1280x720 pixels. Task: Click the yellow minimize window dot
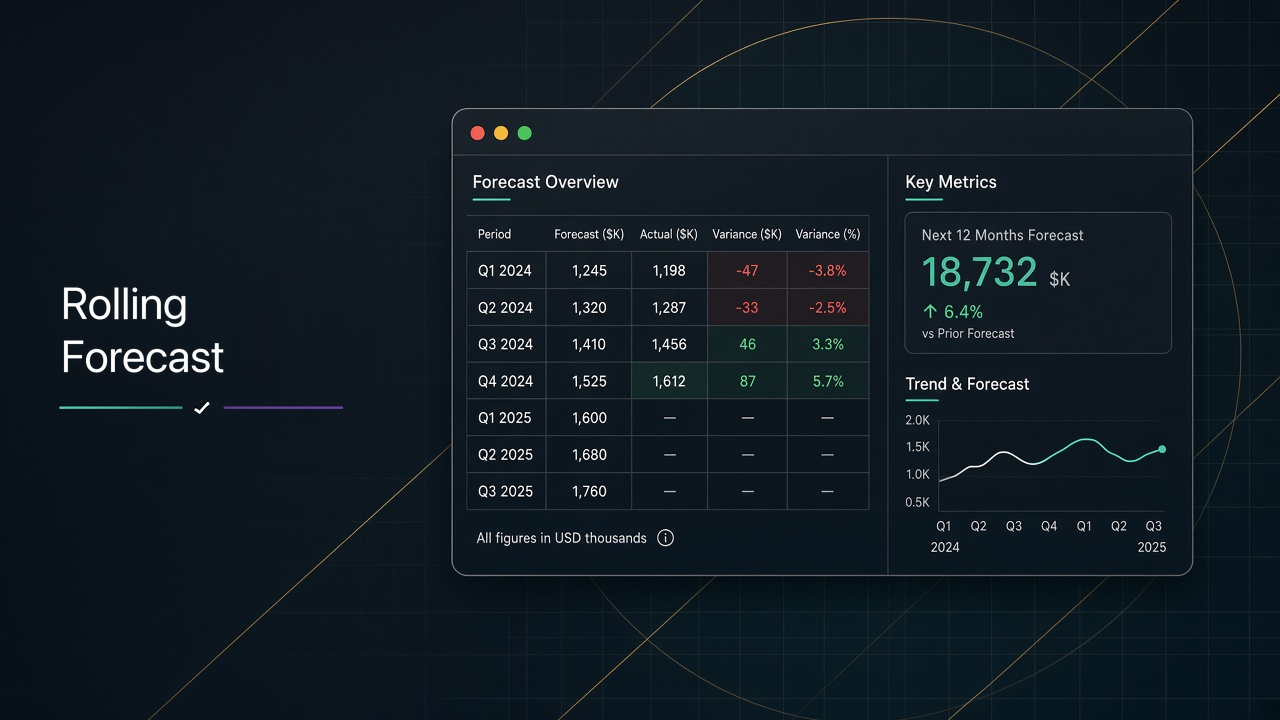click(501, 133)
